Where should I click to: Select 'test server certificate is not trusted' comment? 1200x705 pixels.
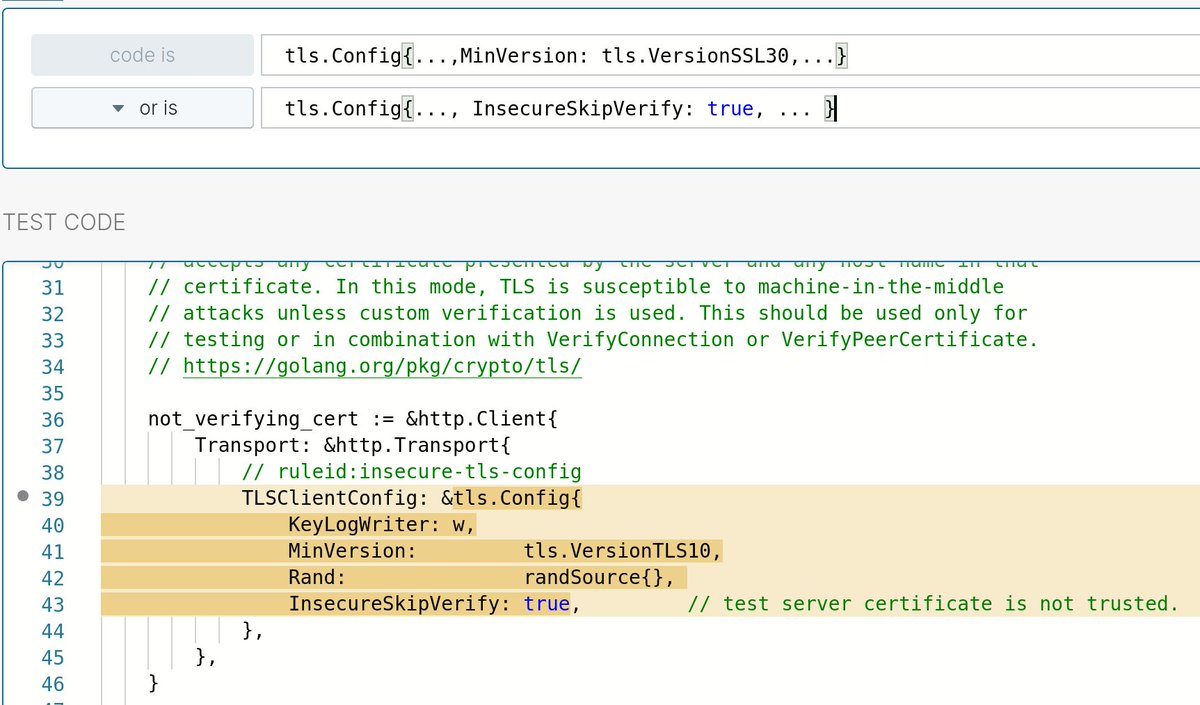click(934, 604)
